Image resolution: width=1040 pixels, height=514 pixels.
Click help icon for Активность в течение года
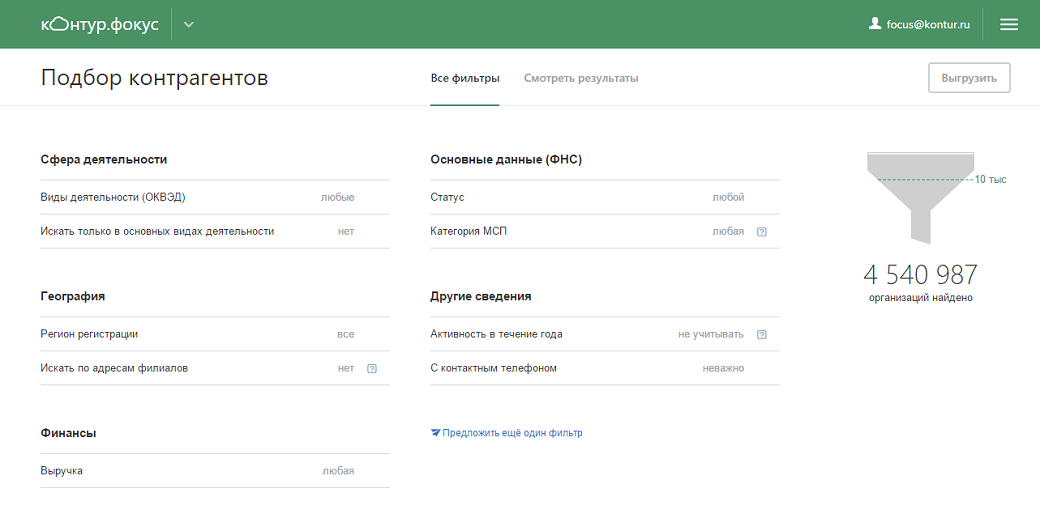click(762, 335)
